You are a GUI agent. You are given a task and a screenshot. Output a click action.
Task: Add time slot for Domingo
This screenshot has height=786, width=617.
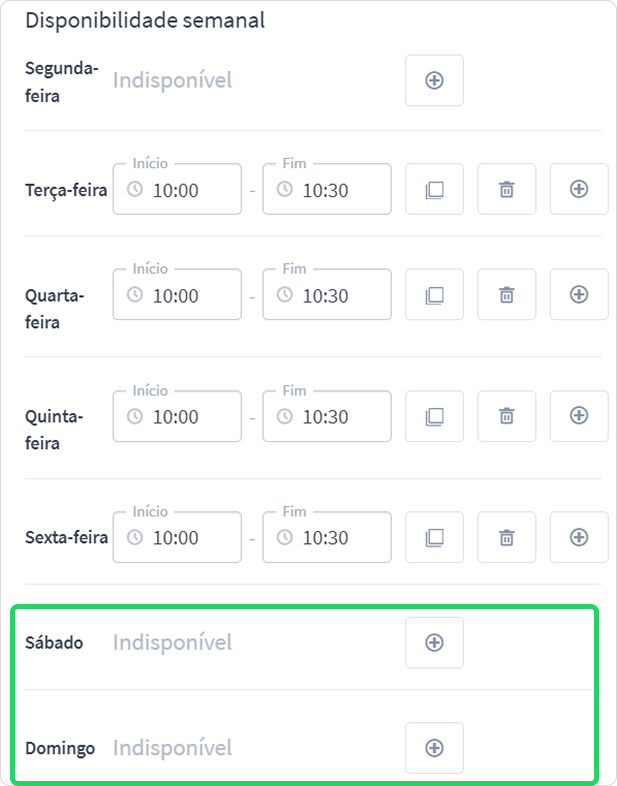[x=434, y=748]
